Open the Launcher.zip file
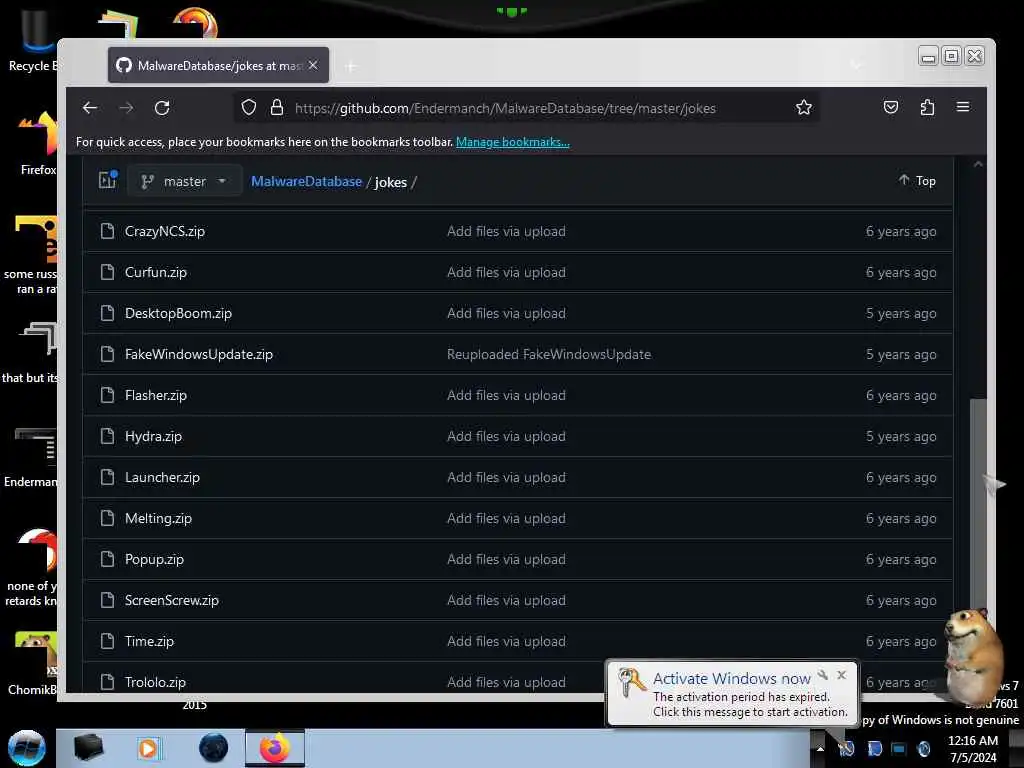 [162, 477]
